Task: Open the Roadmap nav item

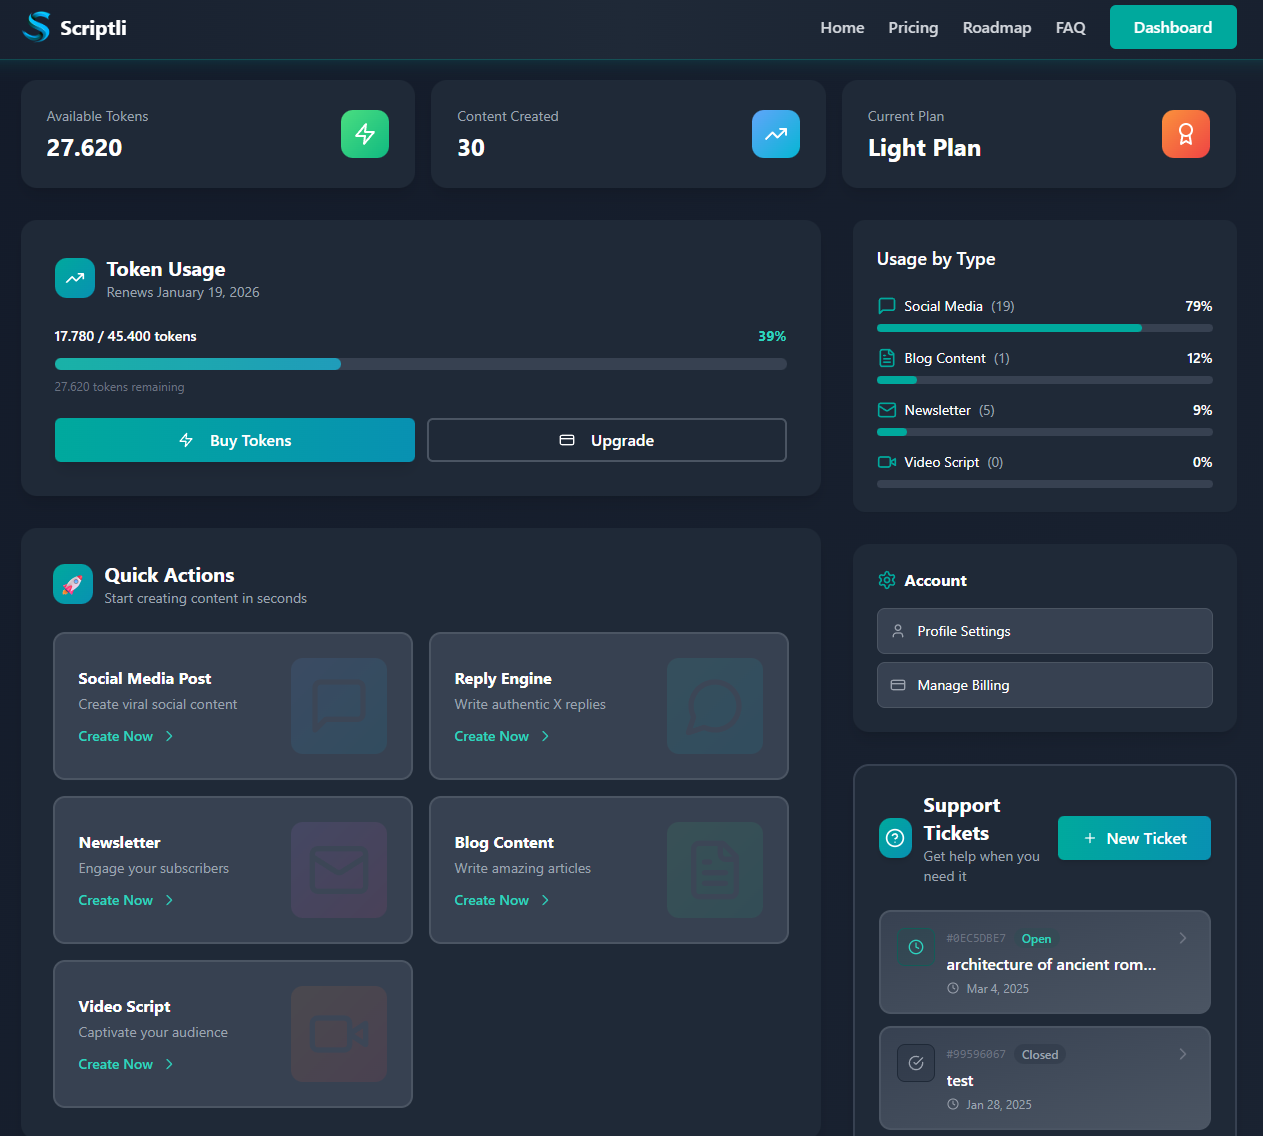Action: 997,27
